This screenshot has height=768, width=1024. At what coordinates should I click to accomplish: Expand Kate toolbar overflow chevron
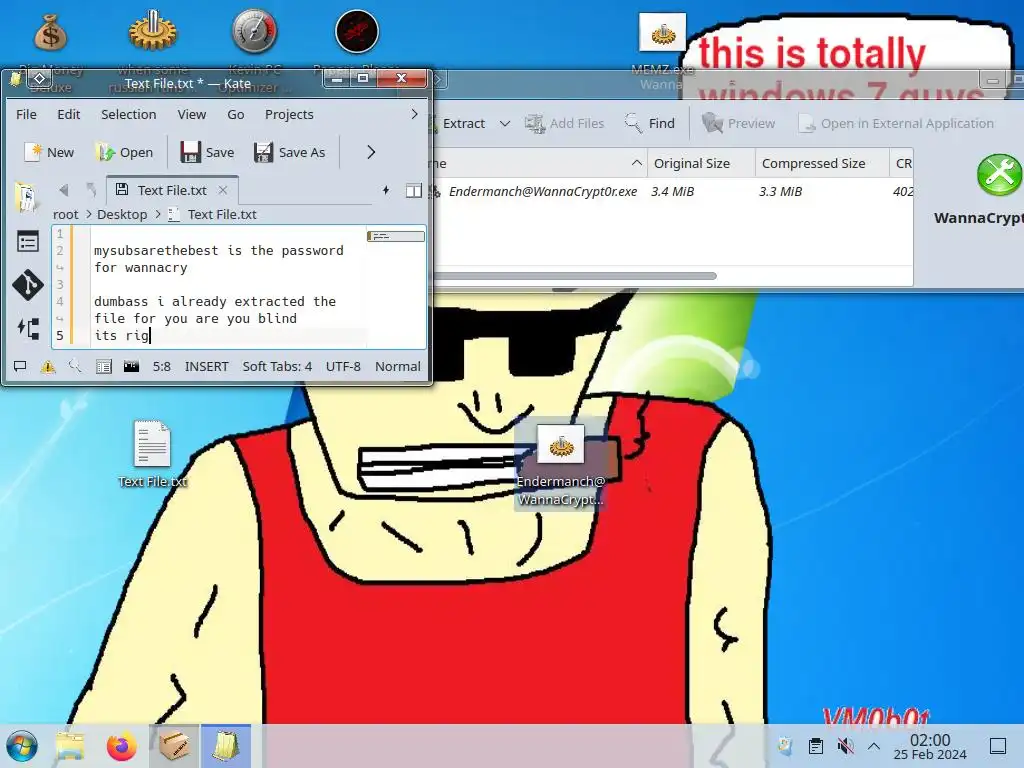point(371,152)
